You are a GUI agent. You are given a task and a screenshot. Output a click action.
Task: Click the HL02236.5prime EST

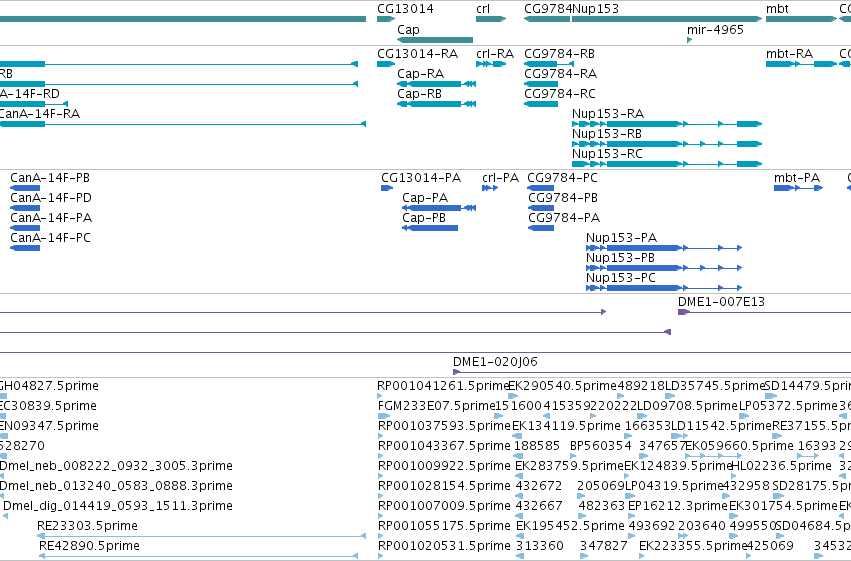pyautogui.click(x=735, y=476)
